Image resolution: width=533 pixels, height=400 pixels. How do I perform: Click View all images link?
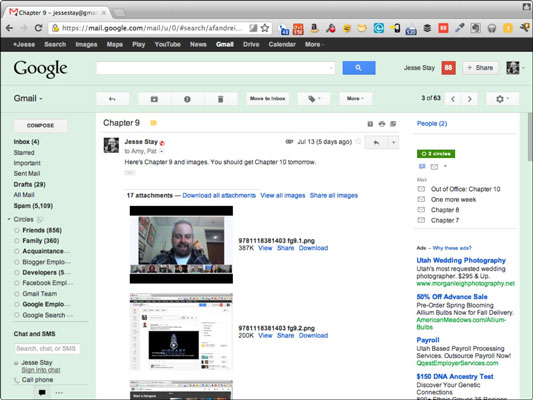coord(283,195)
